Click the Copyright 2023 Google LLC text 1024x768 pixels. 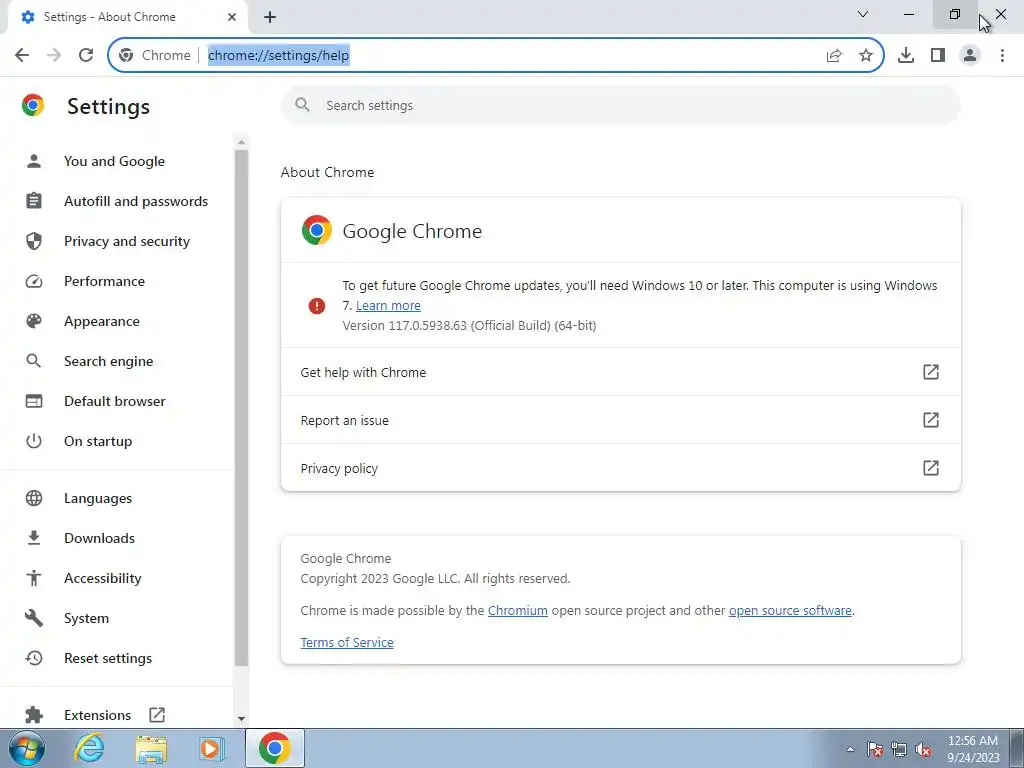pyautogui.click(x=435, y=579)
